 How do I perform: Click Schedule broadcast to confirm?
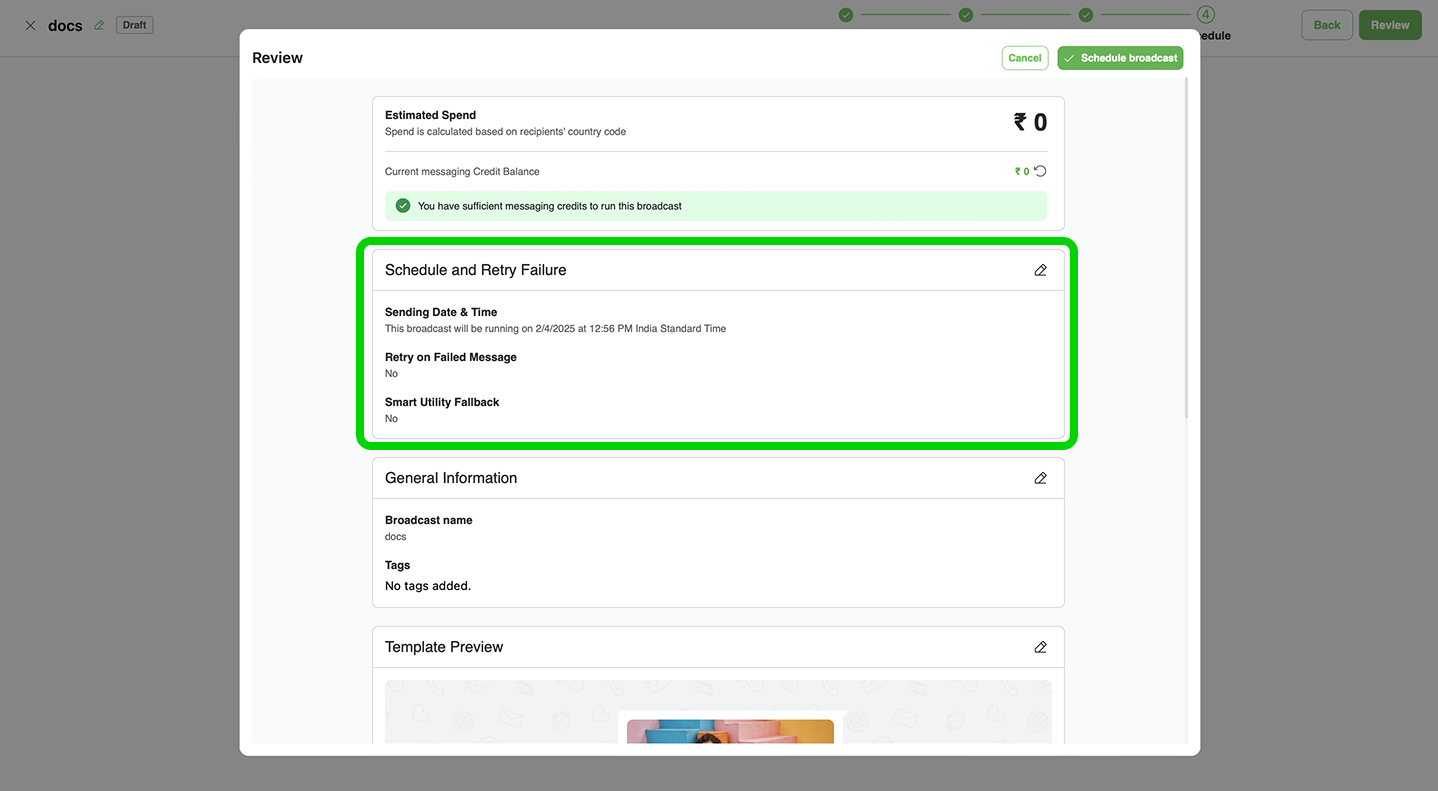click(1120, 58)
